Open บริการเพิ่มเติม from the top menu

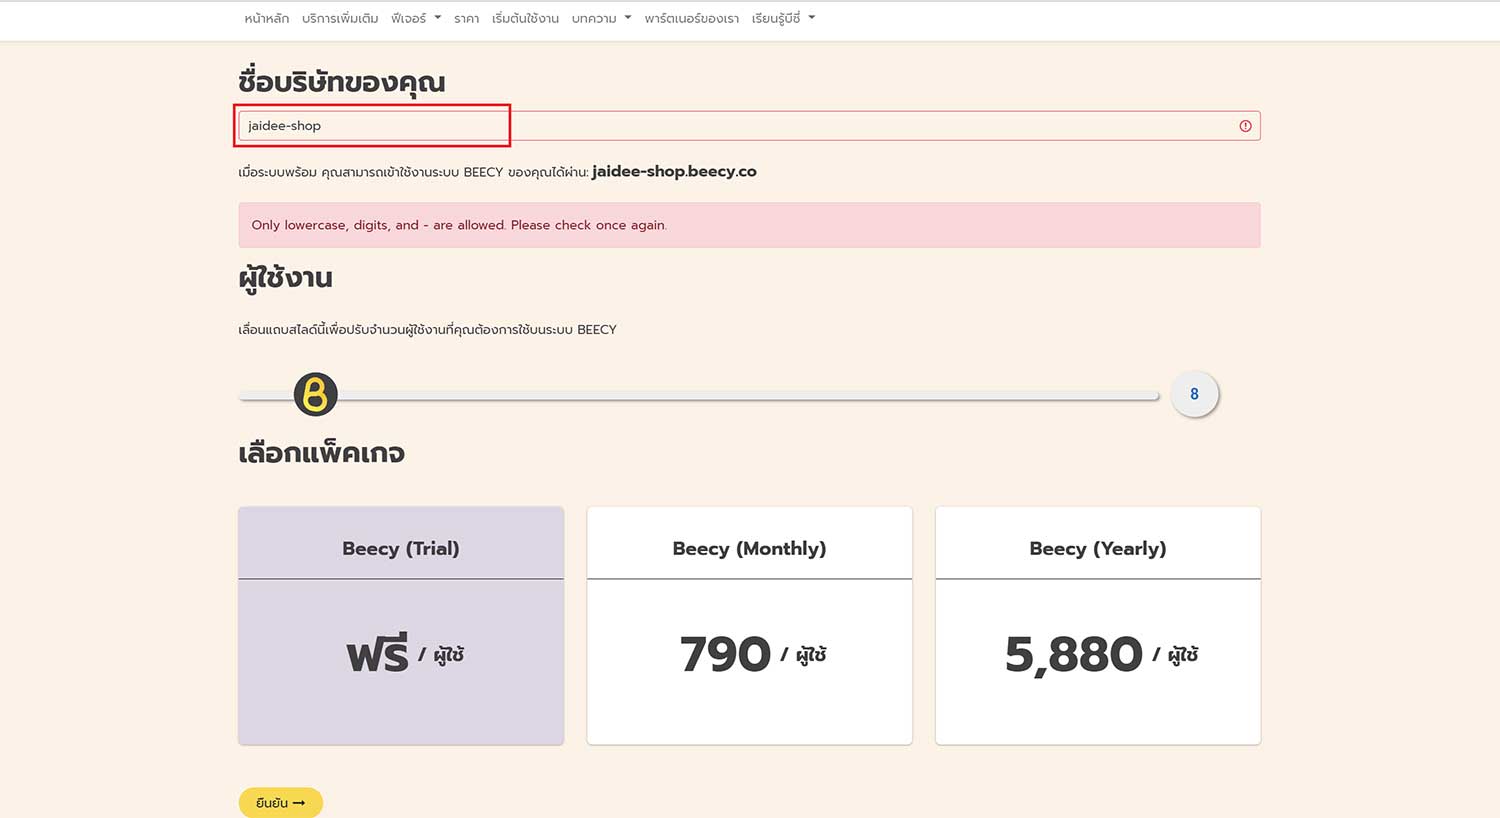[x=340, y=18]
